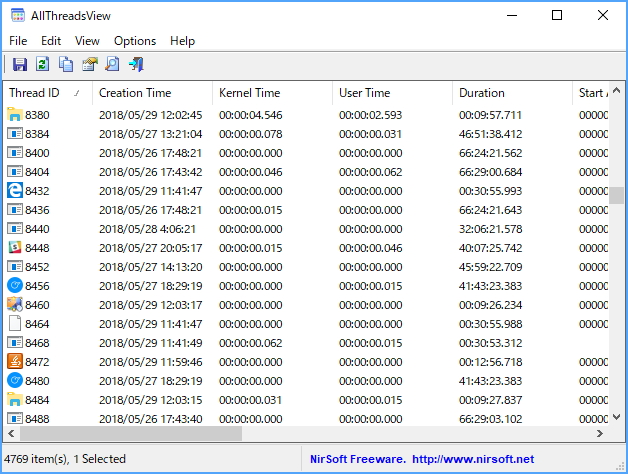Screen dimensions: 628x474
Task: Open the Edit menu
Action: (x=51, y=41)
